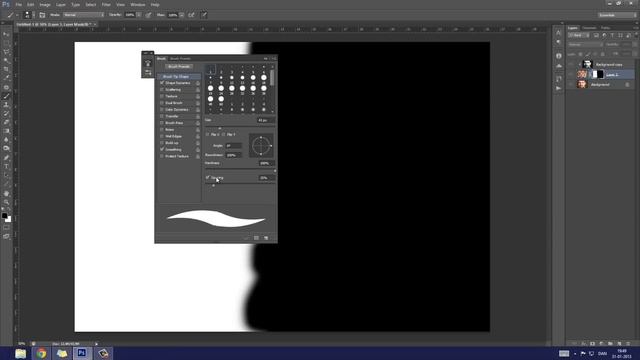Enable the Color Dynamics checkbox
The height and width of the screenshot is (360, 640).
pos(162,109)
